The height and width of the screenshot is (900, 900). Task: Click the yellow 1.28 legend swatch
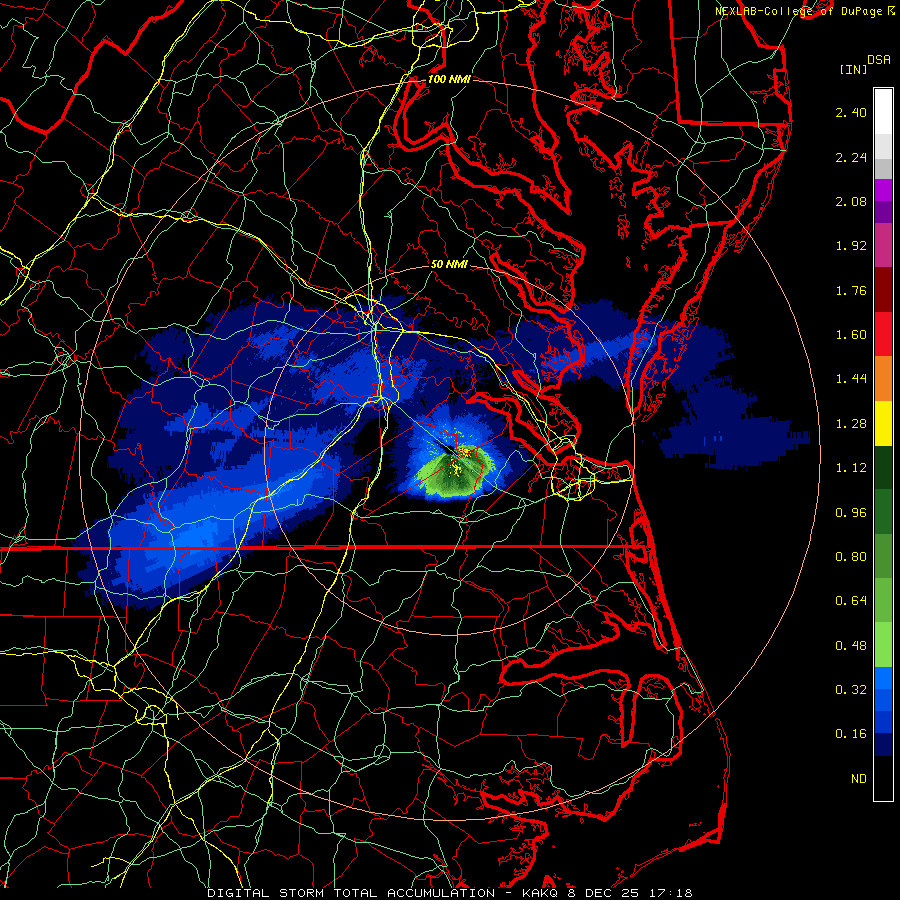883,423
